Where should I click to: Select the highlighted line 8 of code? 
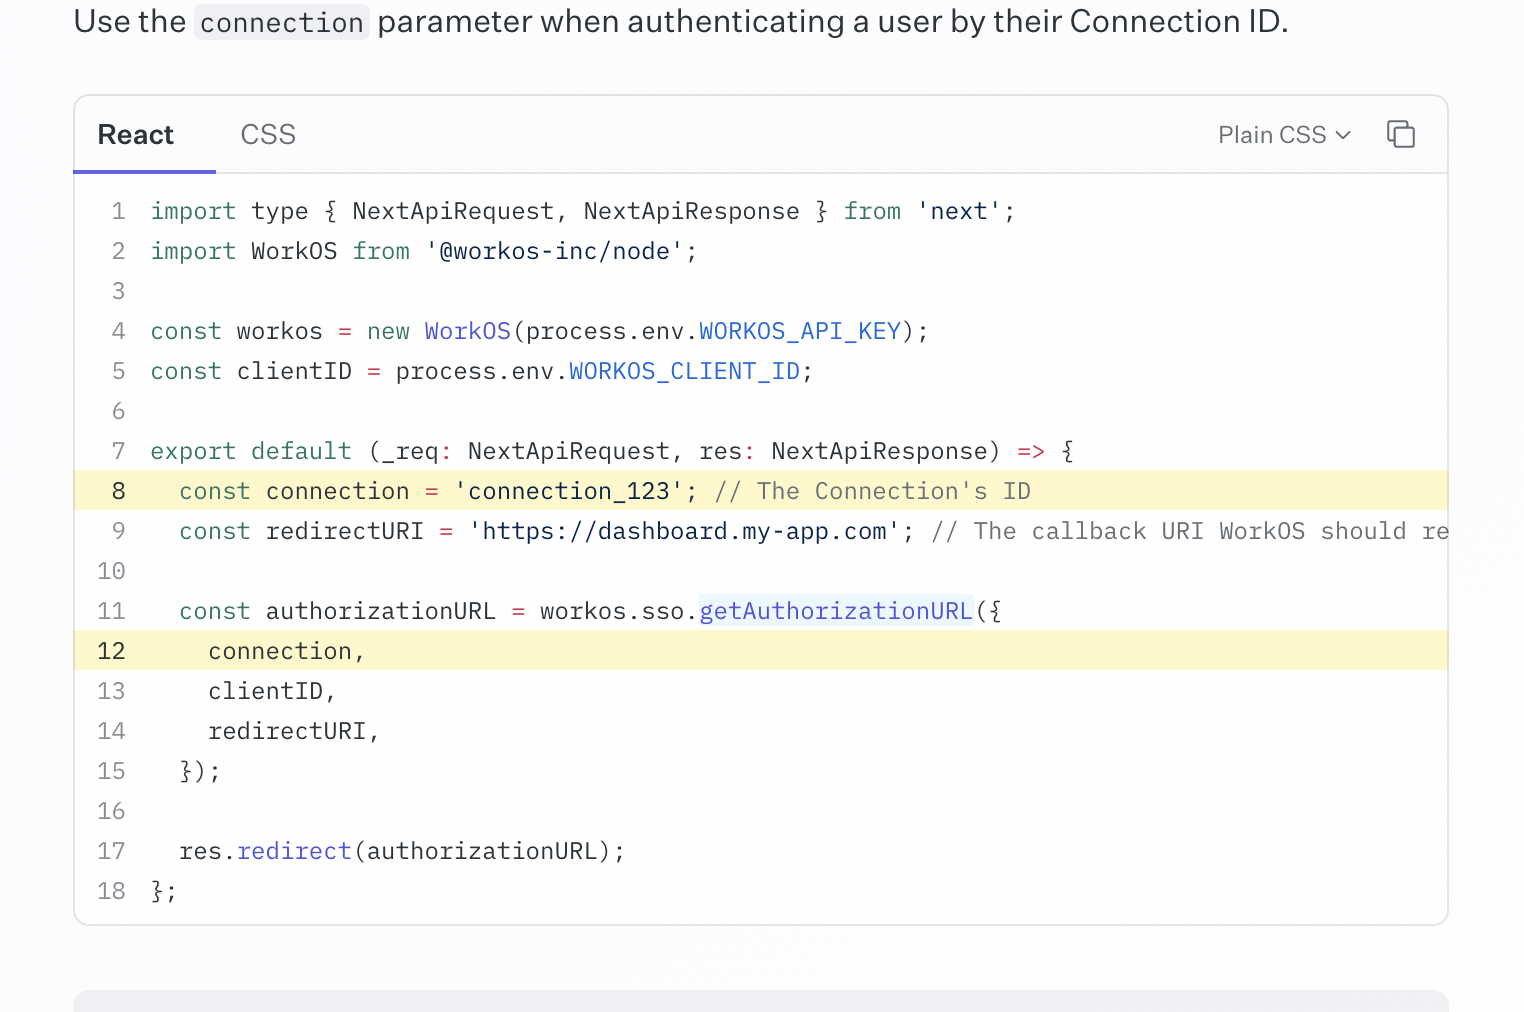600,490
